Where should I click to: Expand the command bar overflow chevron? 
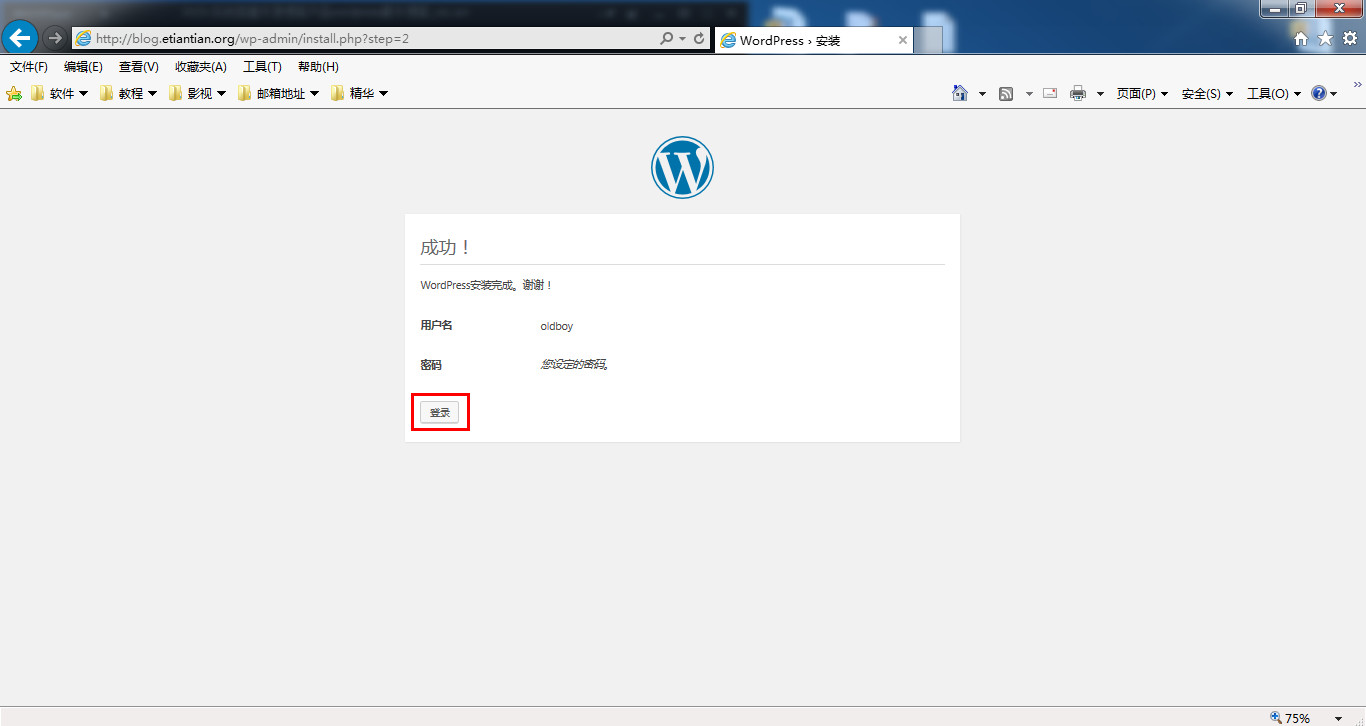1357,86
